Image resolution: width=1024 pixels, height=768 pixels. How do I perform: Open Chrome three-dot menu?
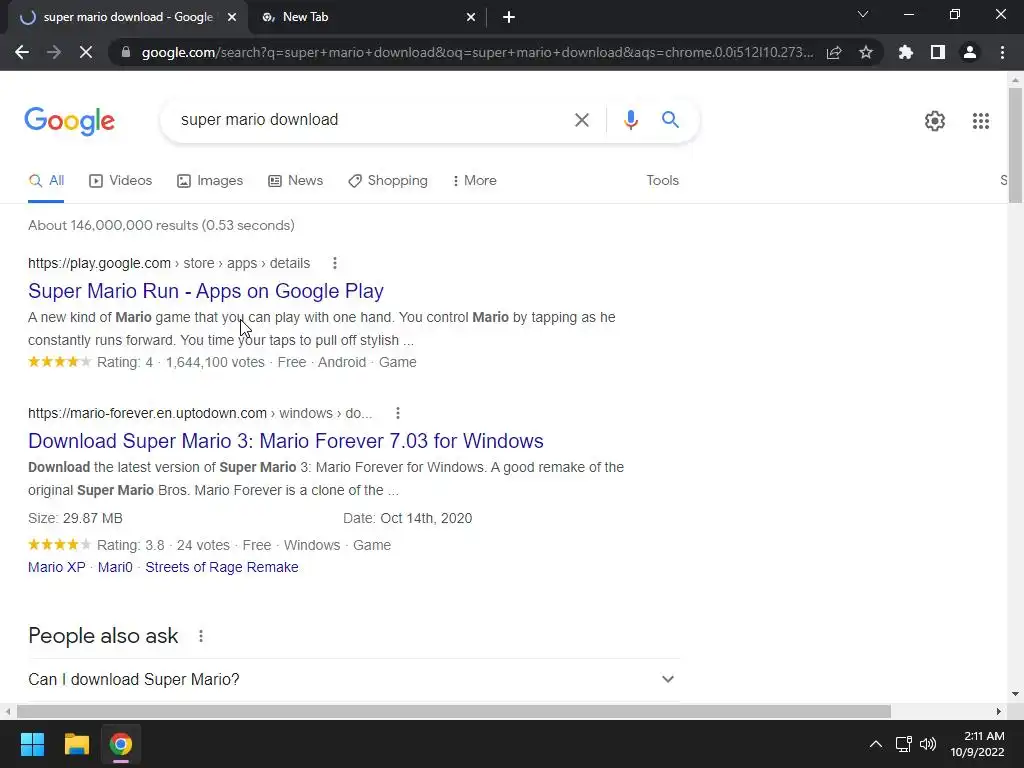click(1002, 52)
